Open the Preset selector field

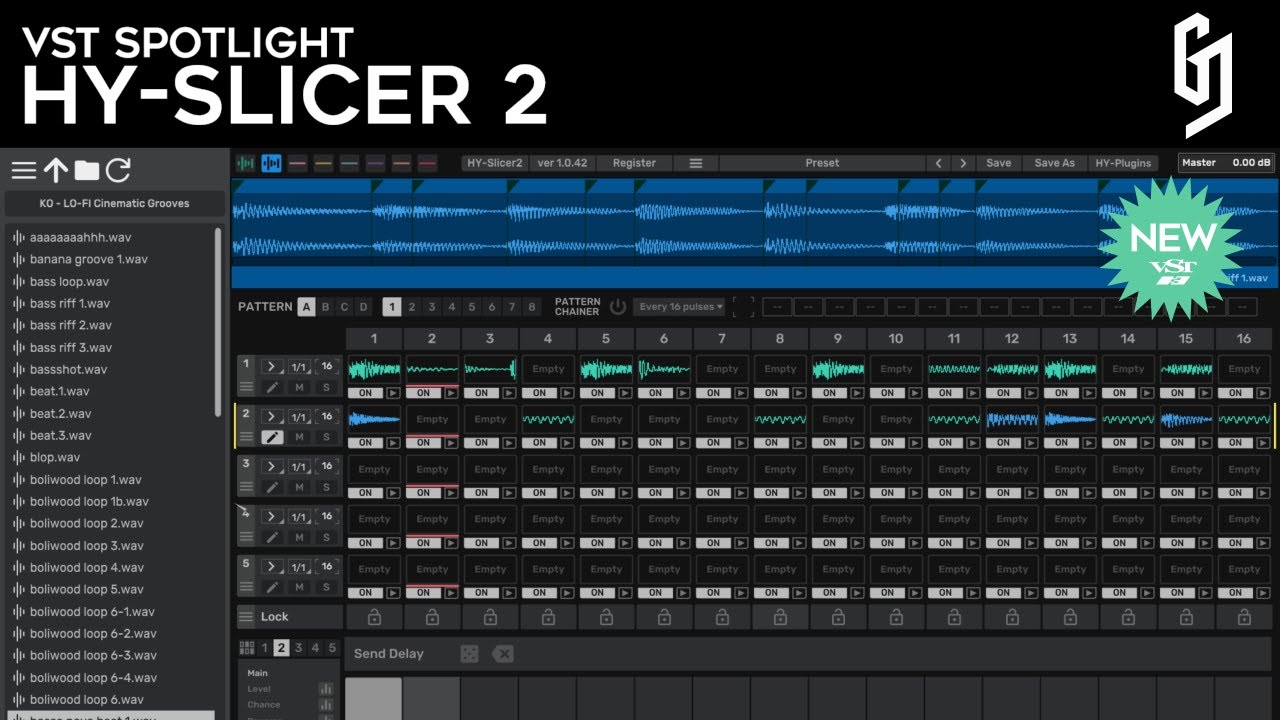(x=822, y=163)
